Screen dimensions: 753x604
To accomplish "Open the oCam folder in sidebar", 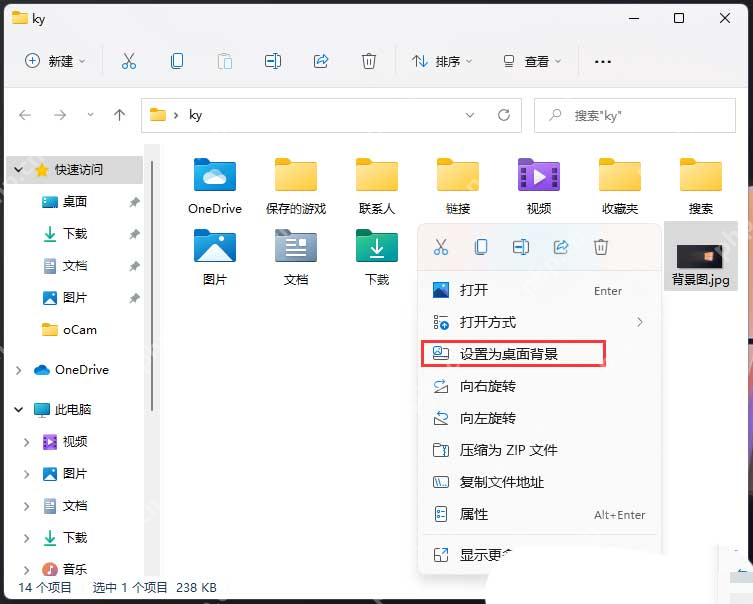I will pyautogui.click(x=69, y=330).
